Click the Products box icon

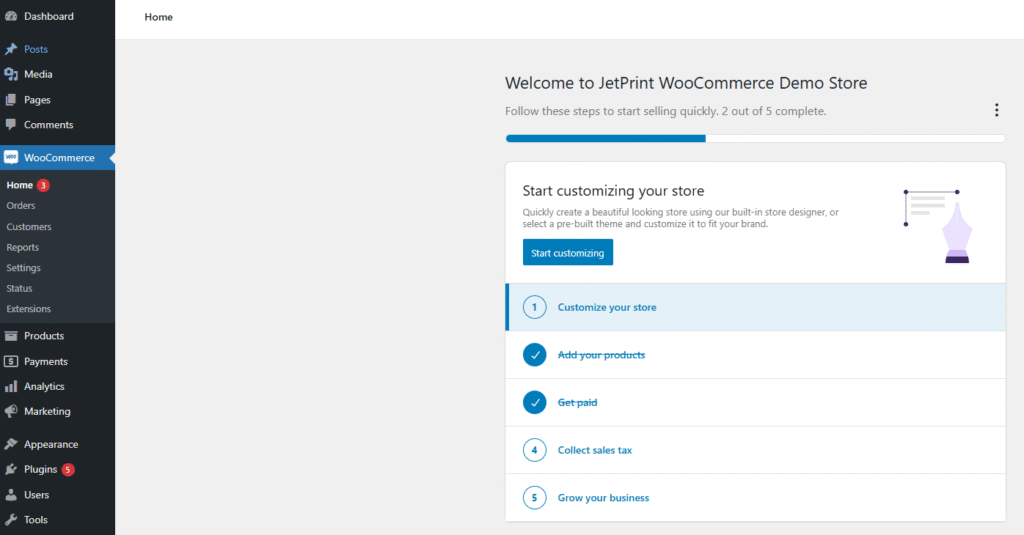[11, 336]
